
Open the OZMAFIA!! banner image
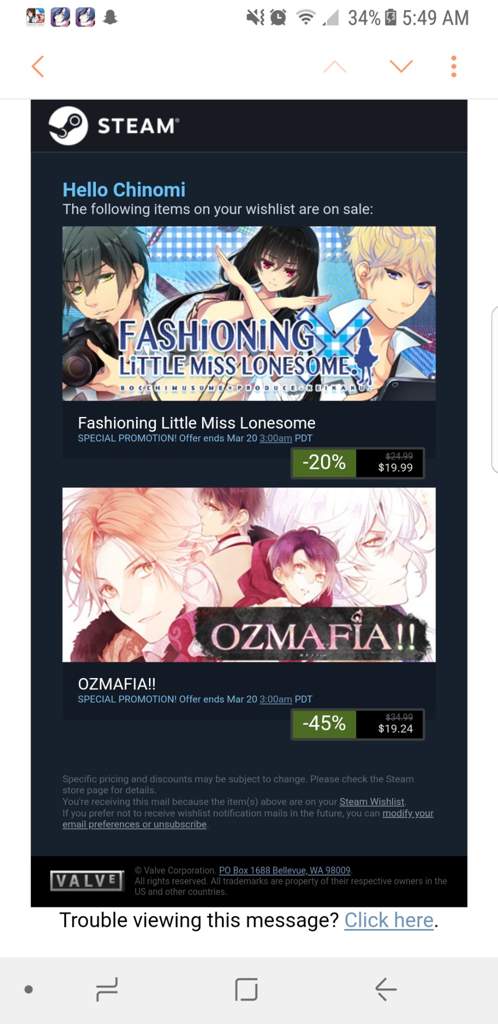click(249, 575)
